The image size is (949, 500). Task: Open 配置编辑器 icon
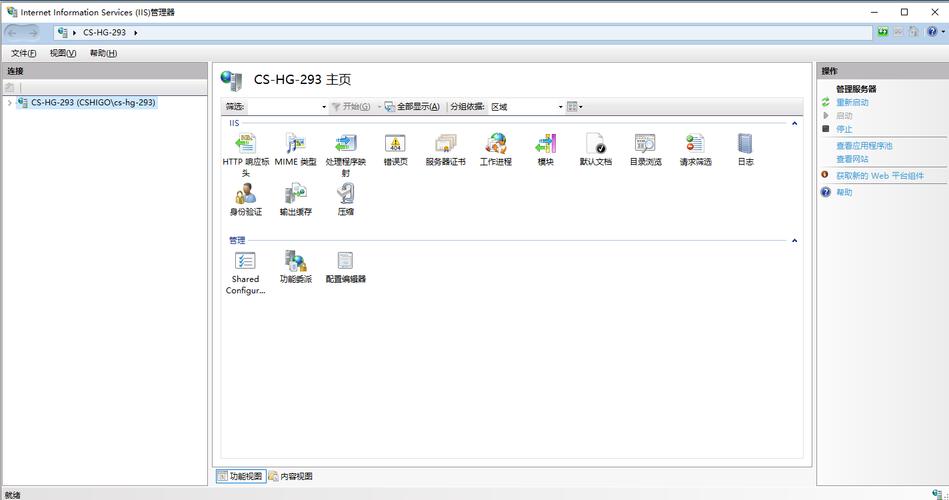pos(346,261)
